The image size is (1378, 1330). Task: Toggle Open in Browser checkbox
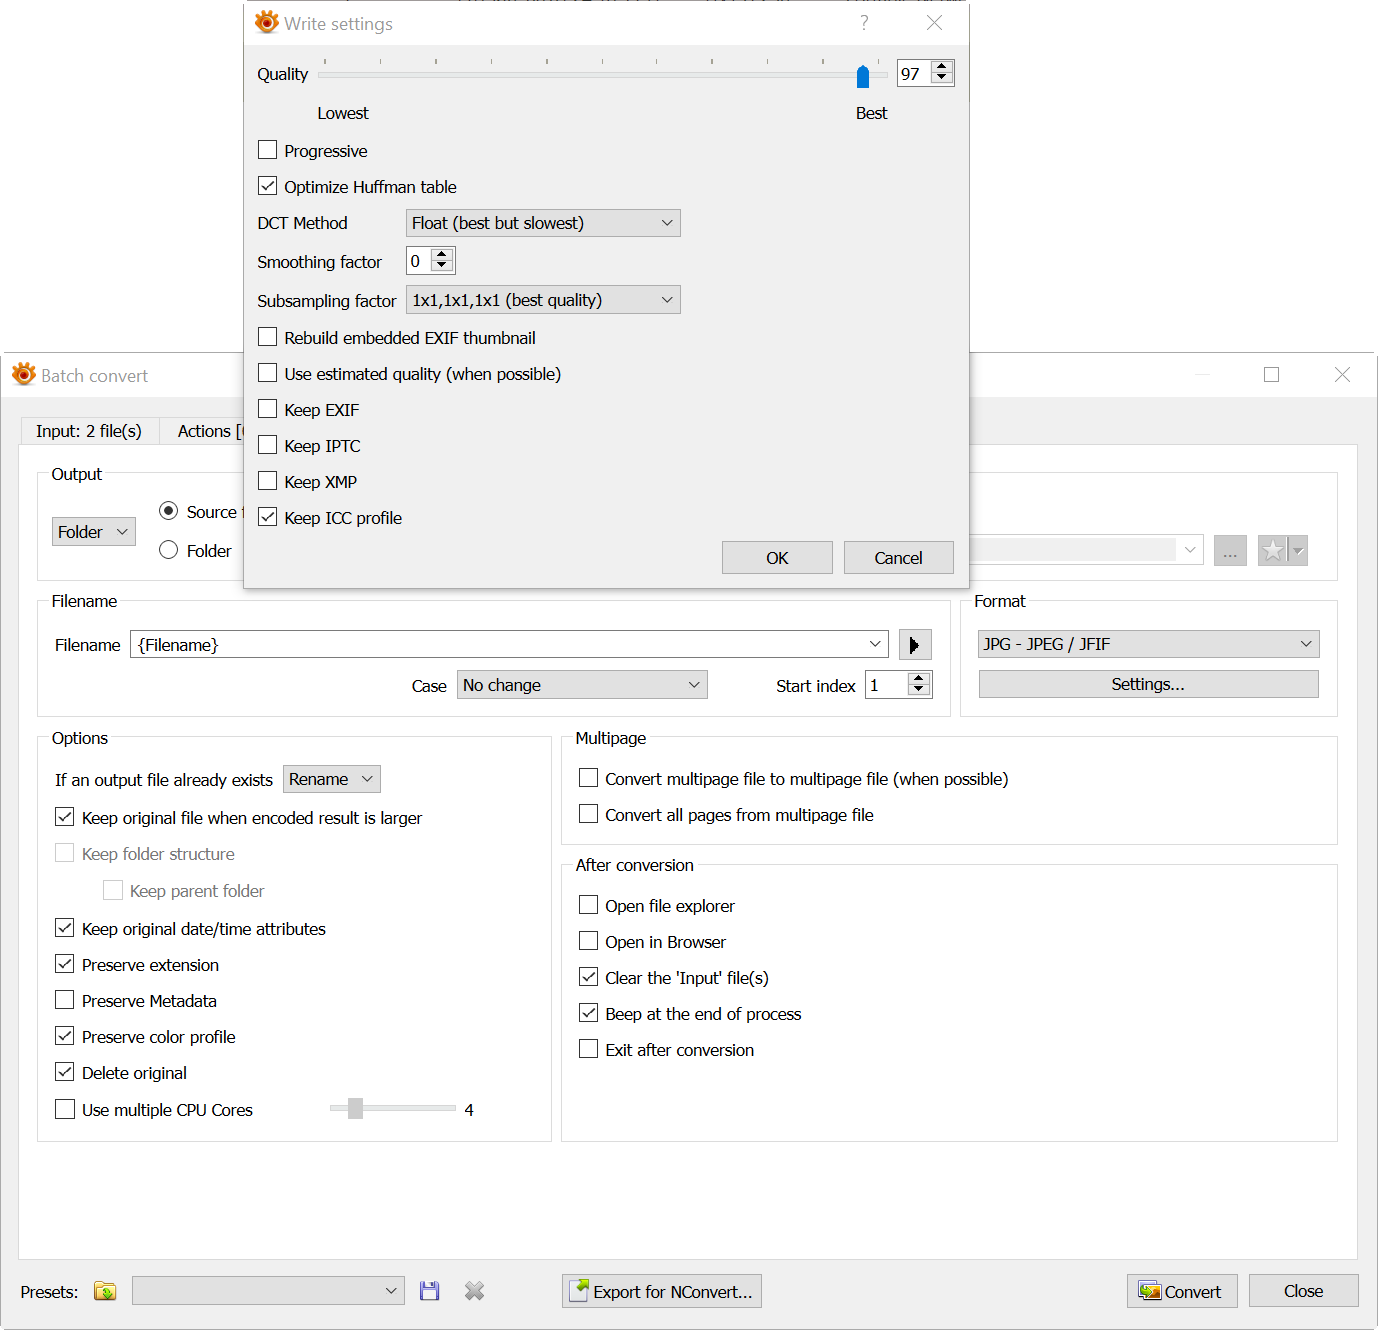click(x=589, y=941)
